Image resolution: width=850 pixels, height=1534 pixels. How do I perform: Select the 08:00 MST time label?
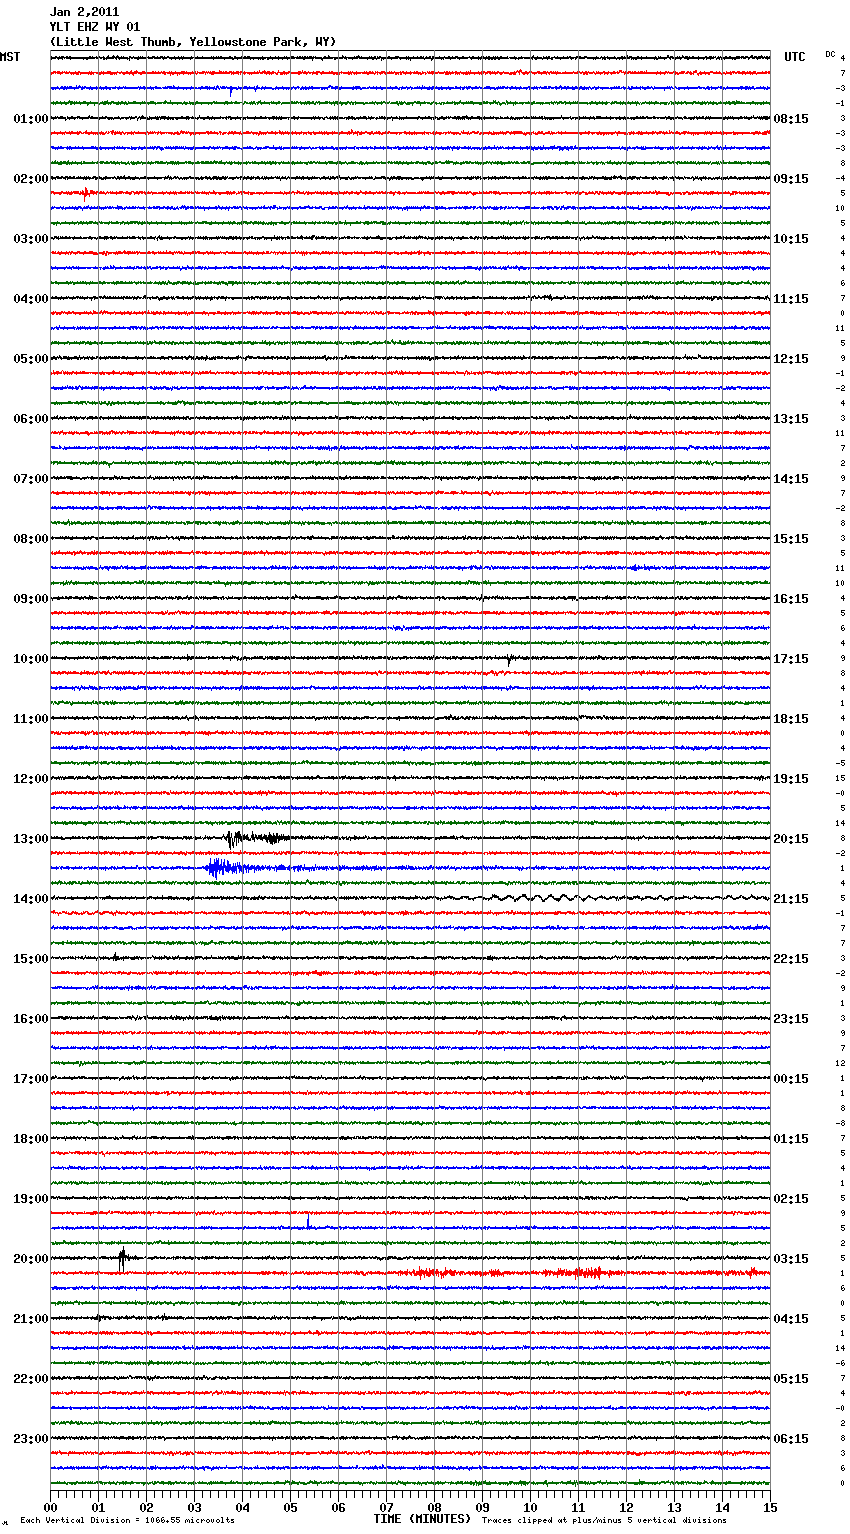pos(31,539)
